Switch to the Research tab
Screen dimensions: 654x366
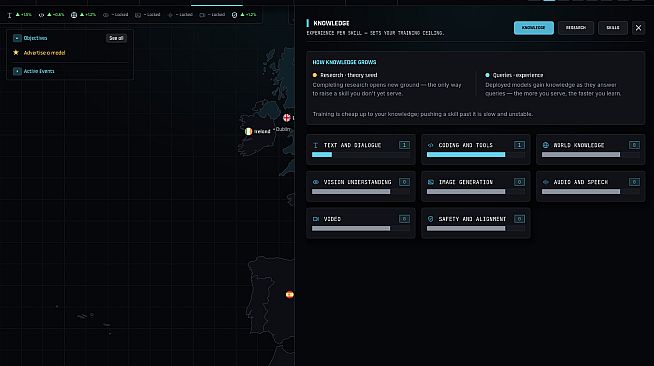[576, 28]
